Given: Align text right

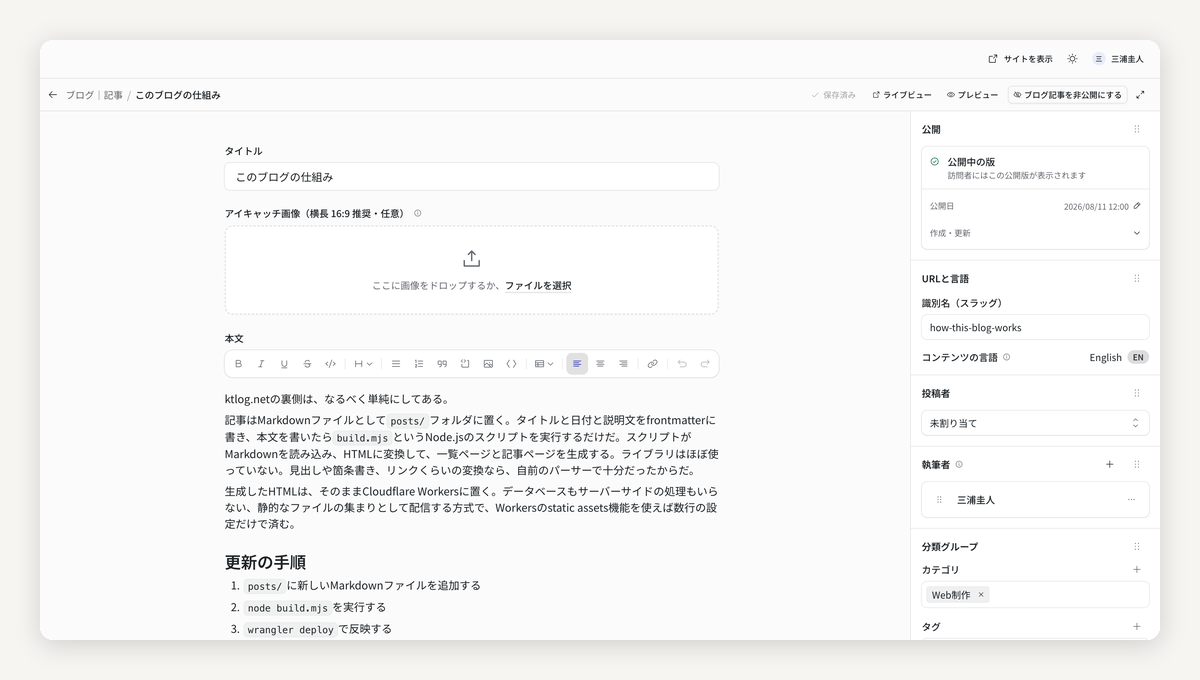Looking at the screenshot, I should (x=623, y=364).
